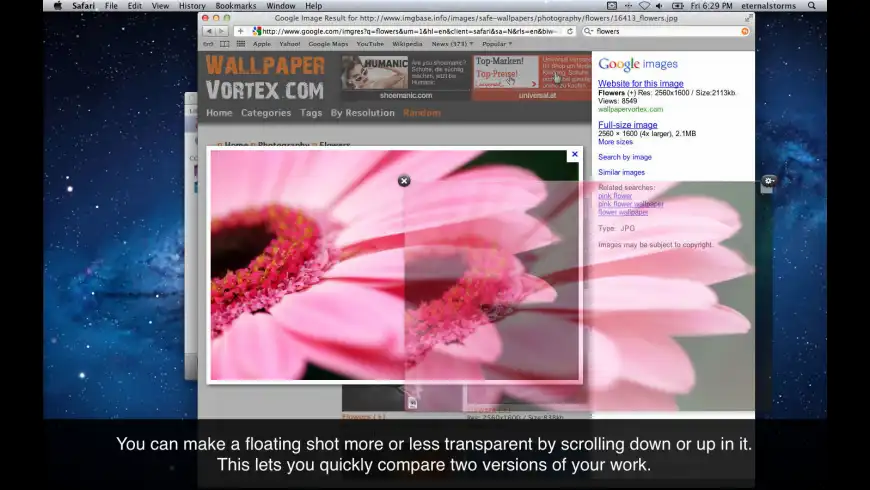Open related search flower wallpaper

(623, 212)
